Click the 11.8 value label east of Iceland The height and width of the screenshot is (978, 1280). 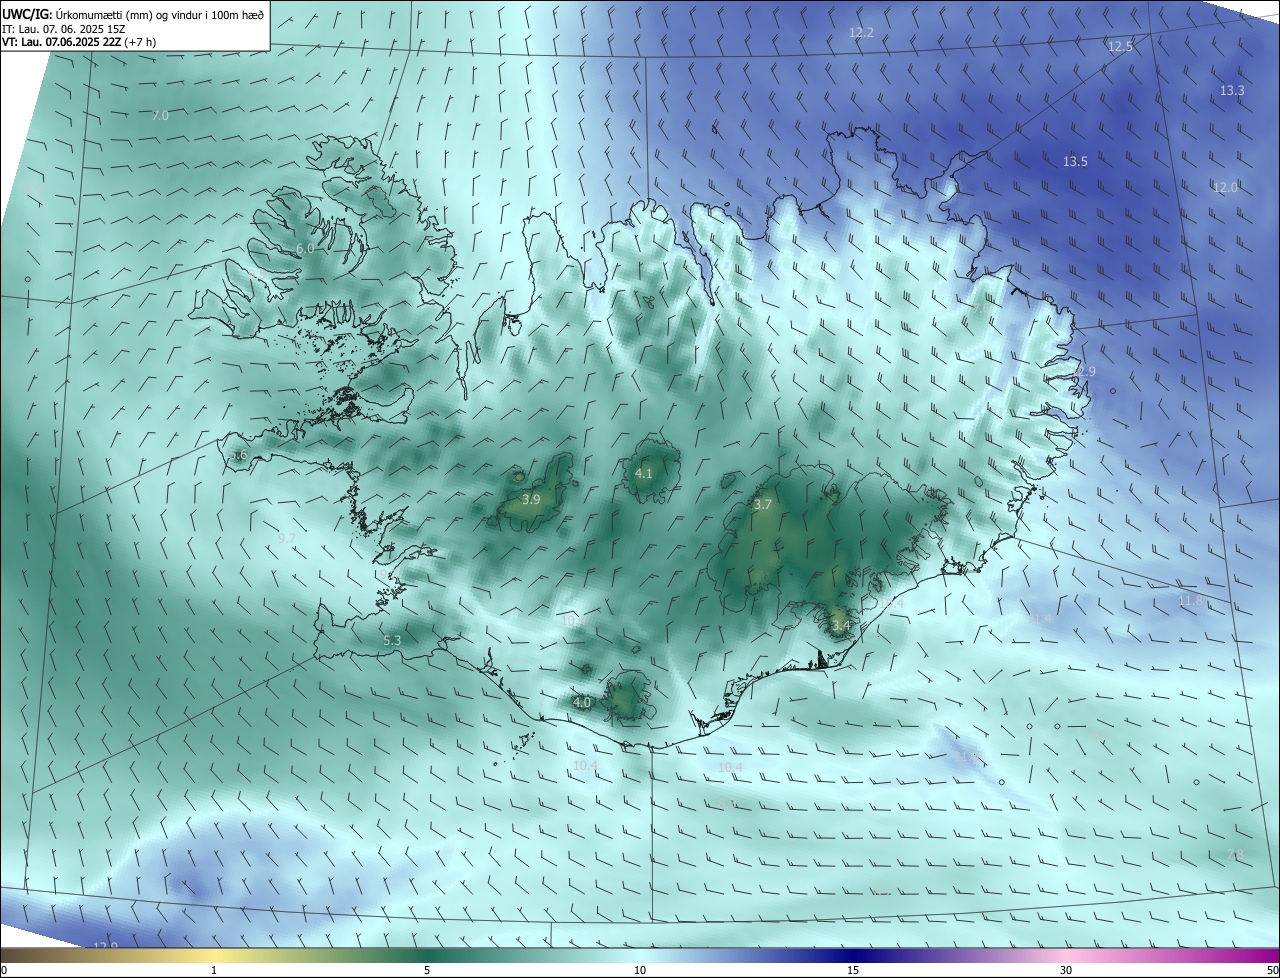point(1190,601)
